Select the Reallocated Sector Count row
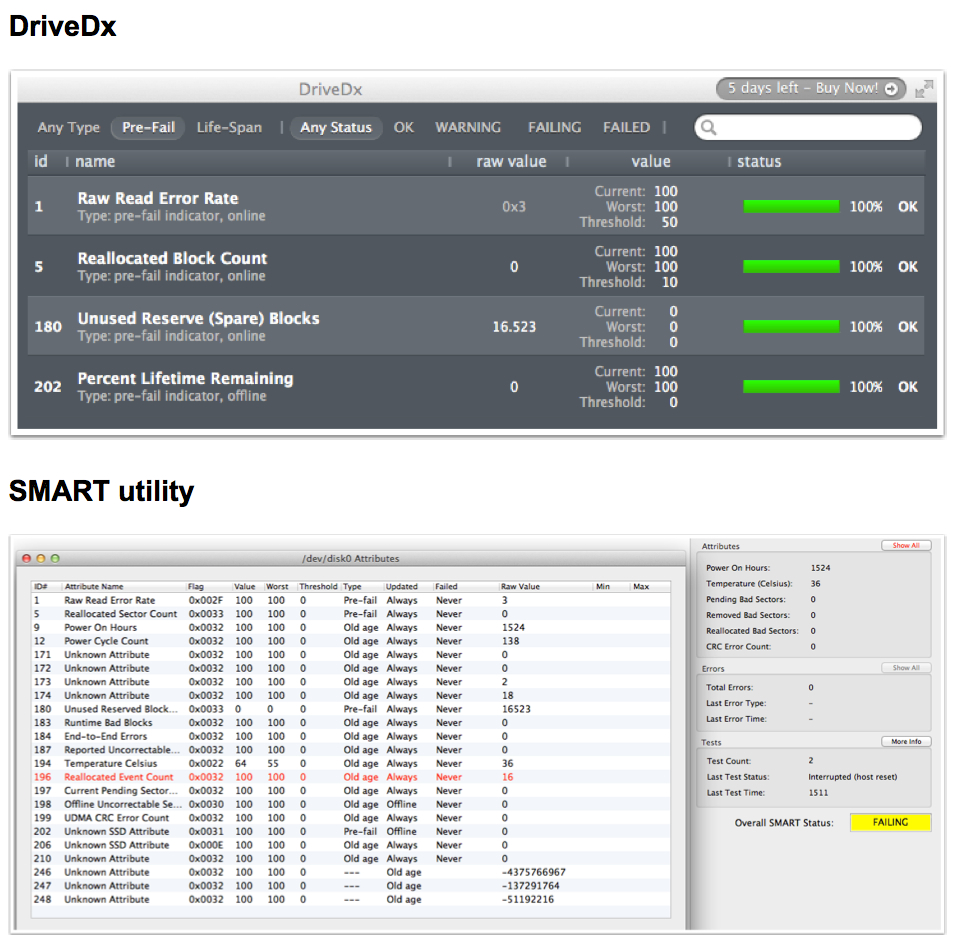The image size is (957, 935). pos(351,614)
